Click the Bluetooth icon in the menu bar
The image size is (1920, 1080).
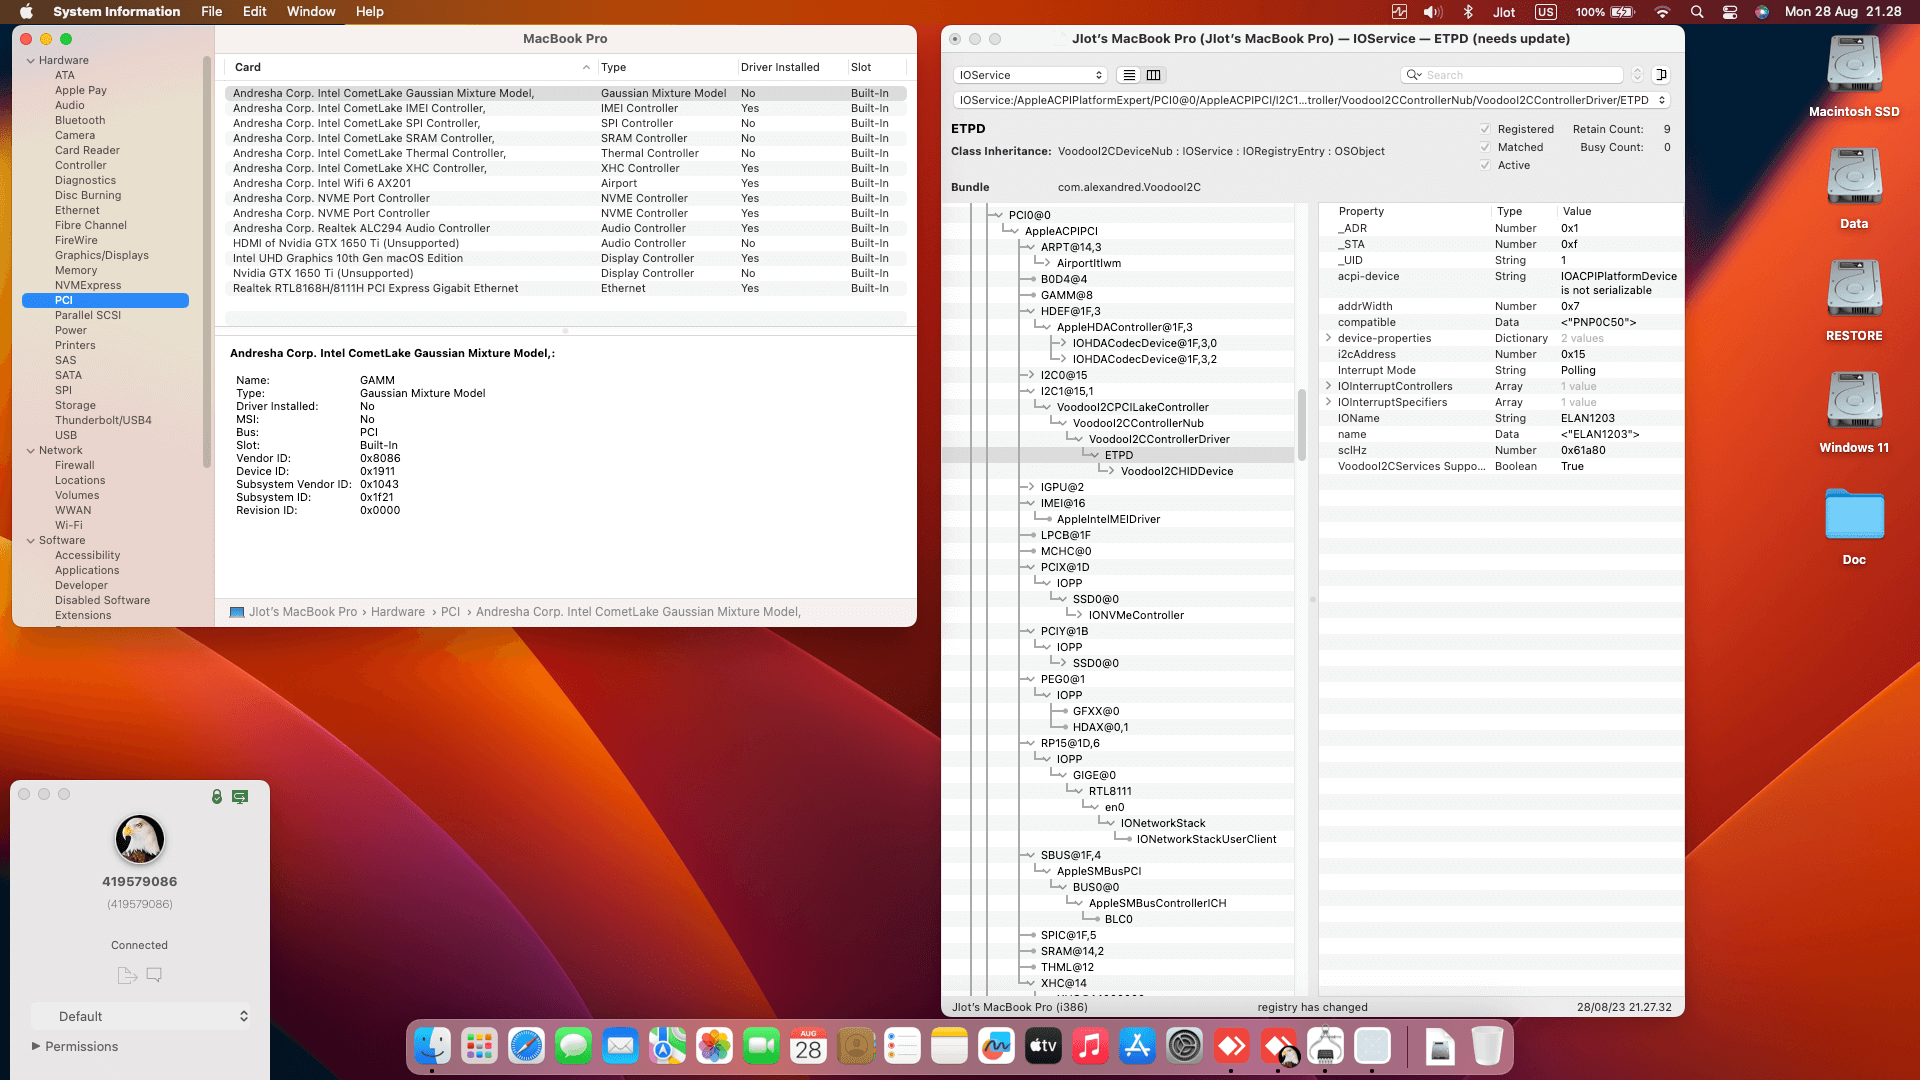click(1468, 11)
